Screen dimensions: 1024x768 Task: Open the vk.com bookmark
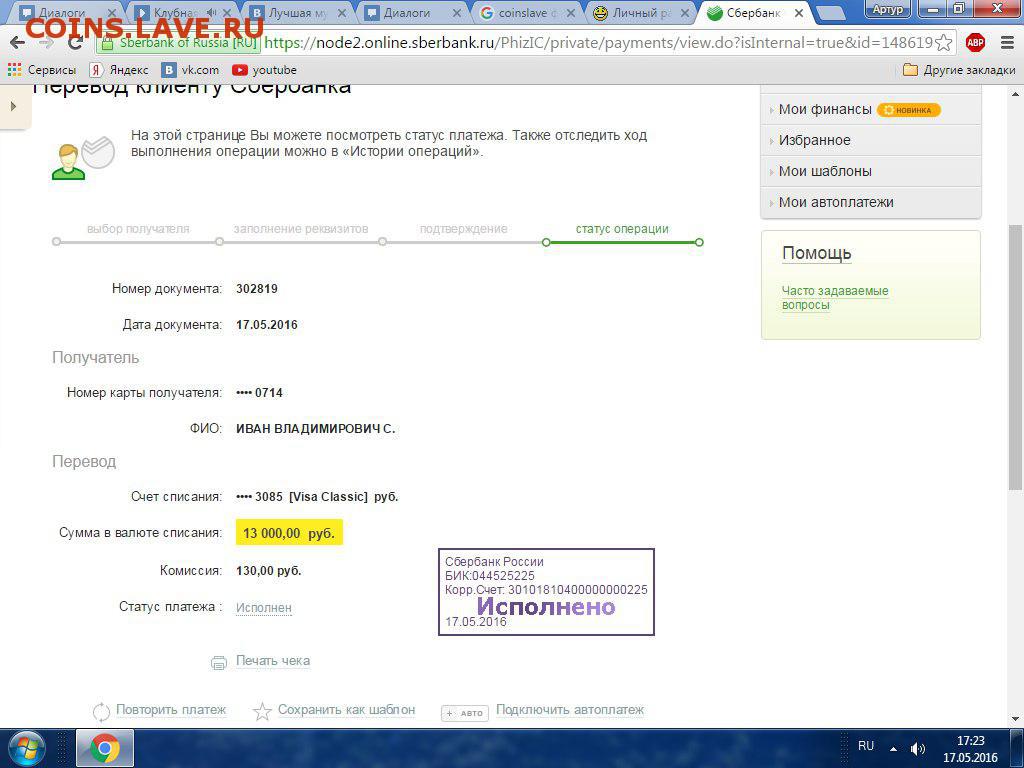(190, 70)
